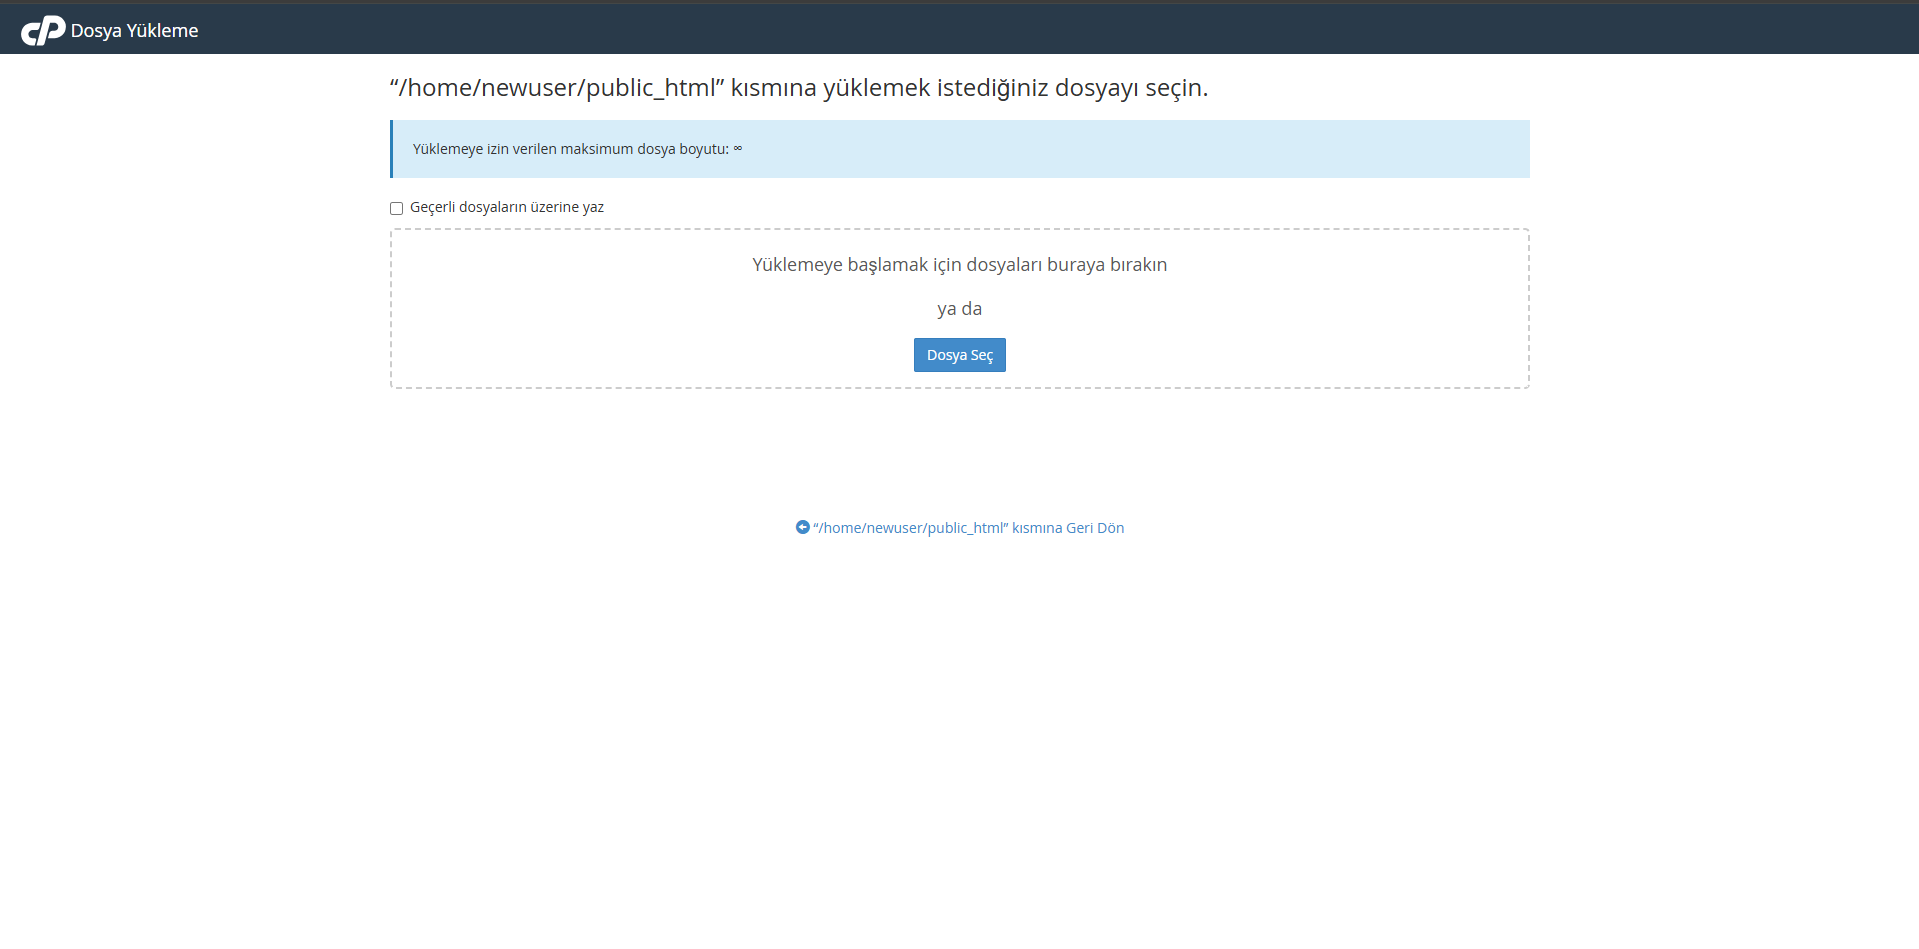This screenshot has width=1919, height=949.
Task: Click the cPanel logo icon
Action: 43,31
